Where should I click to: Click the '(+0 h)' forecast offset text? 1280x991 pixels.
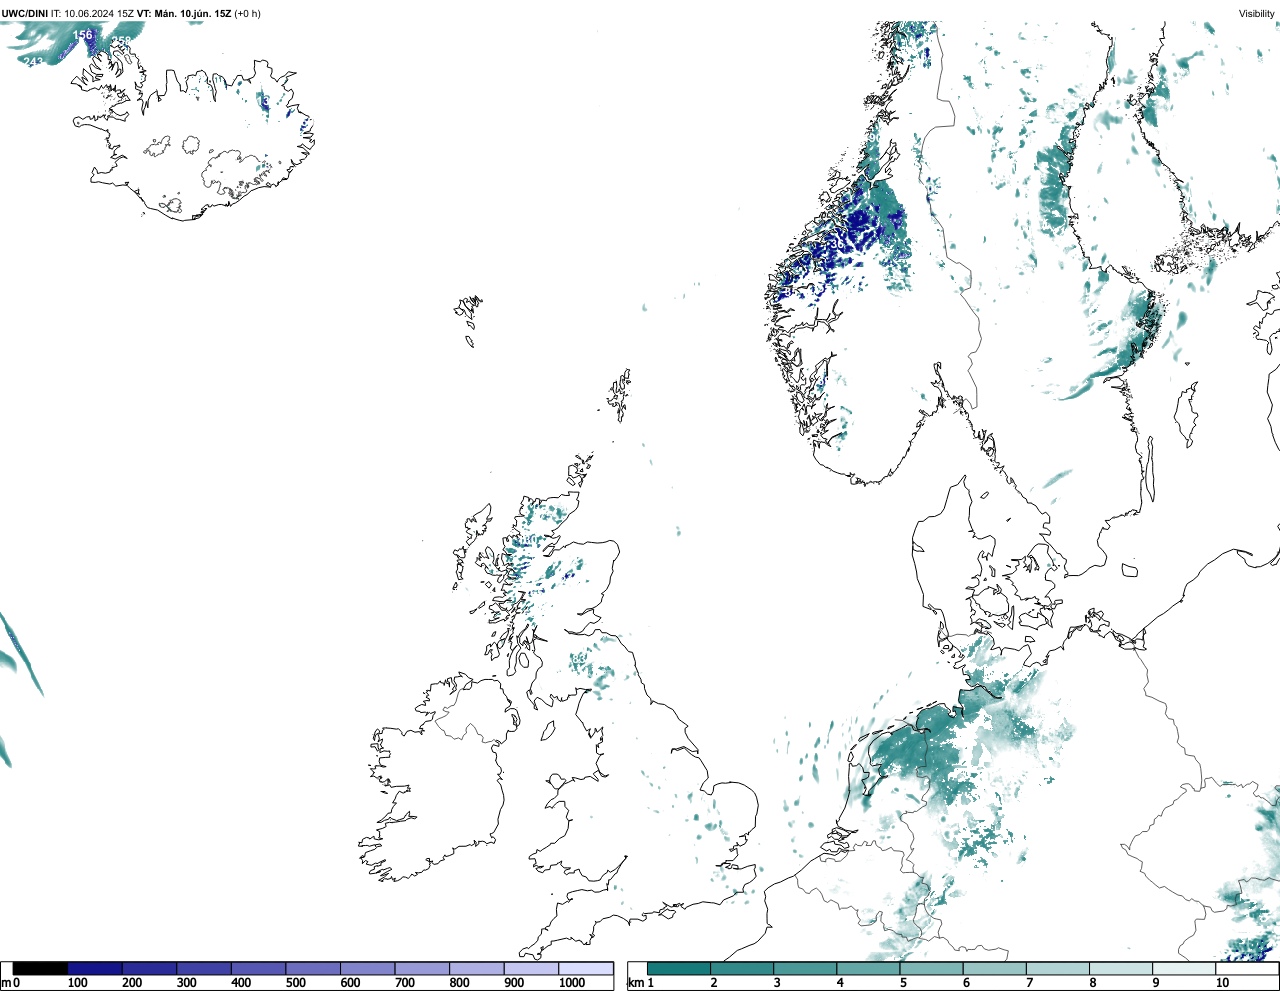point(247,14)
